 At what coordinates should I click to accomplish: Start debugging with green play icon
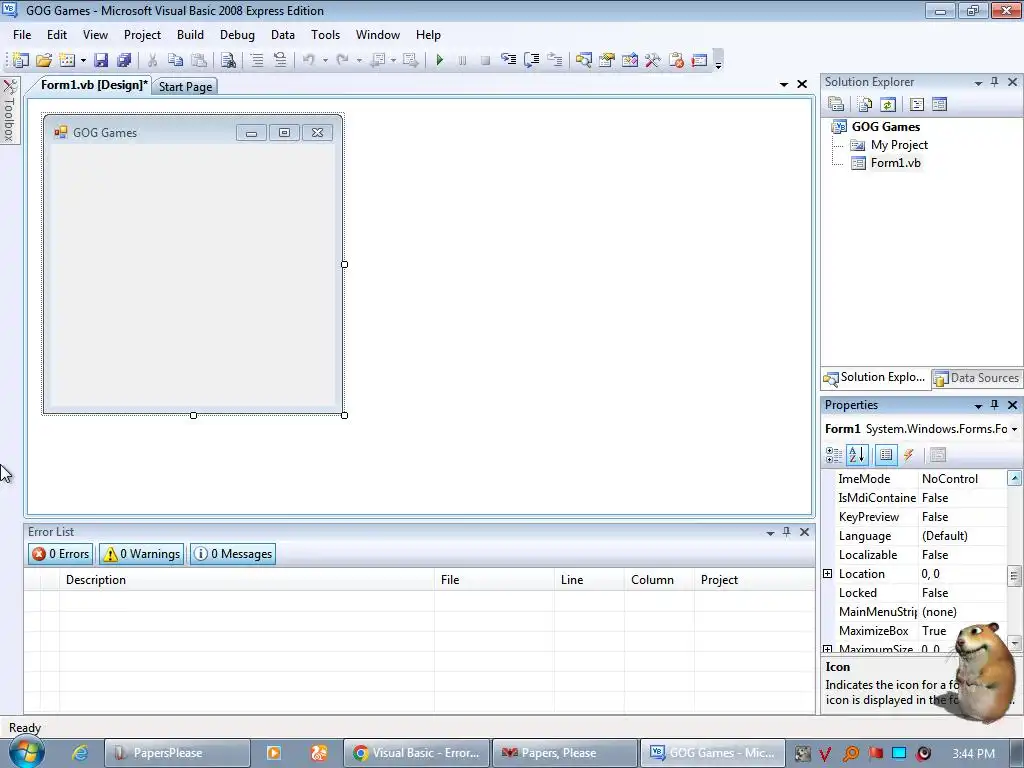click(x=440, y=60)
